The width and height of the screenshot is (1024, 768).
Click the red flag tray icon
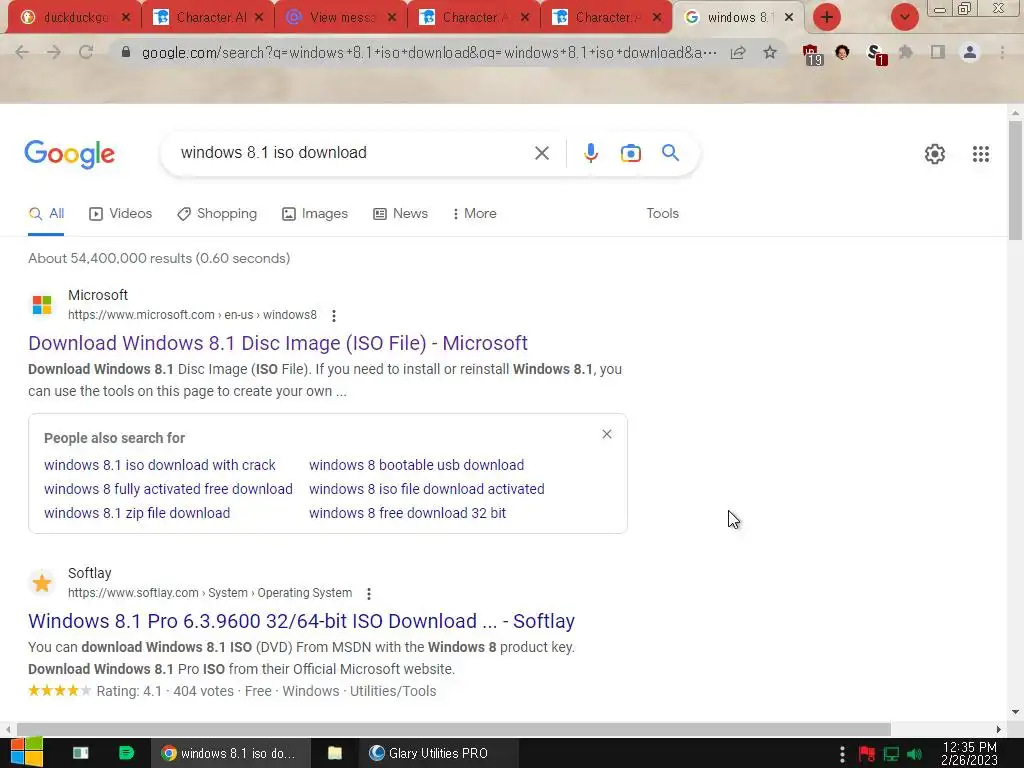tap(867, 754)
